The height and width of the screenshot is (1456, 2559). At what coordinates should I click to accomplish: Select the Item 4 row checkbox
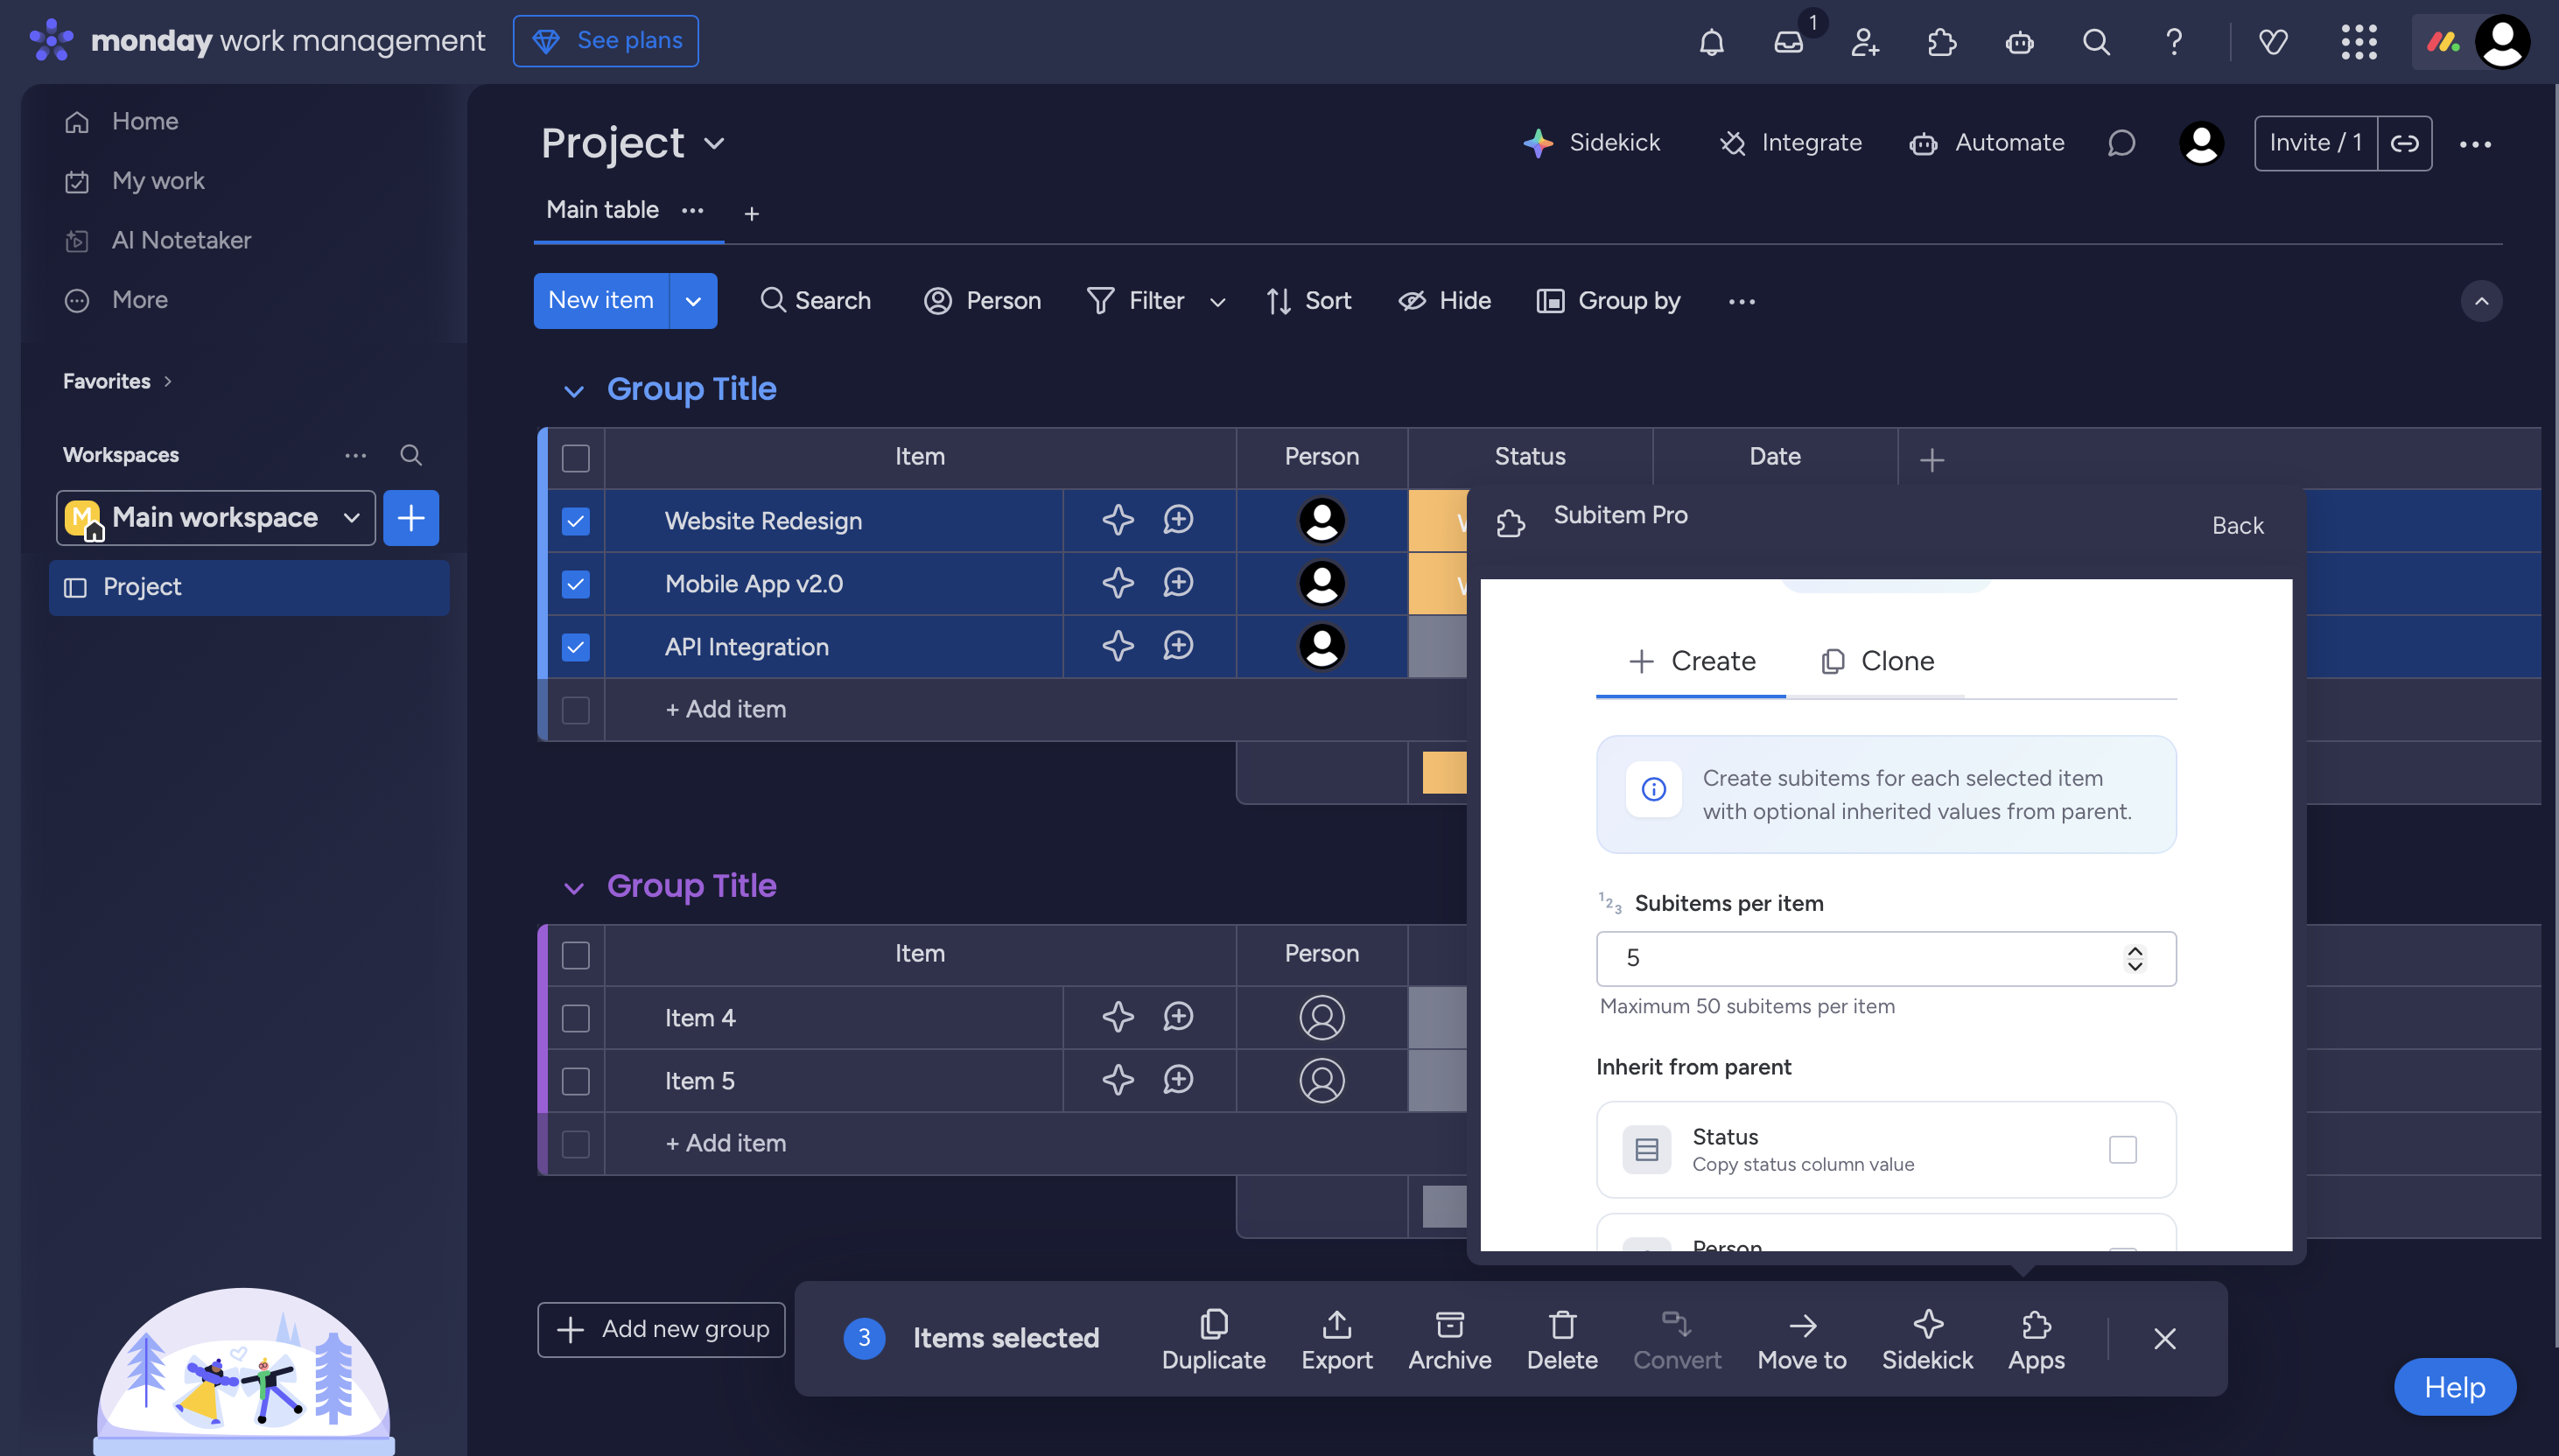(x=575, y=1017)
